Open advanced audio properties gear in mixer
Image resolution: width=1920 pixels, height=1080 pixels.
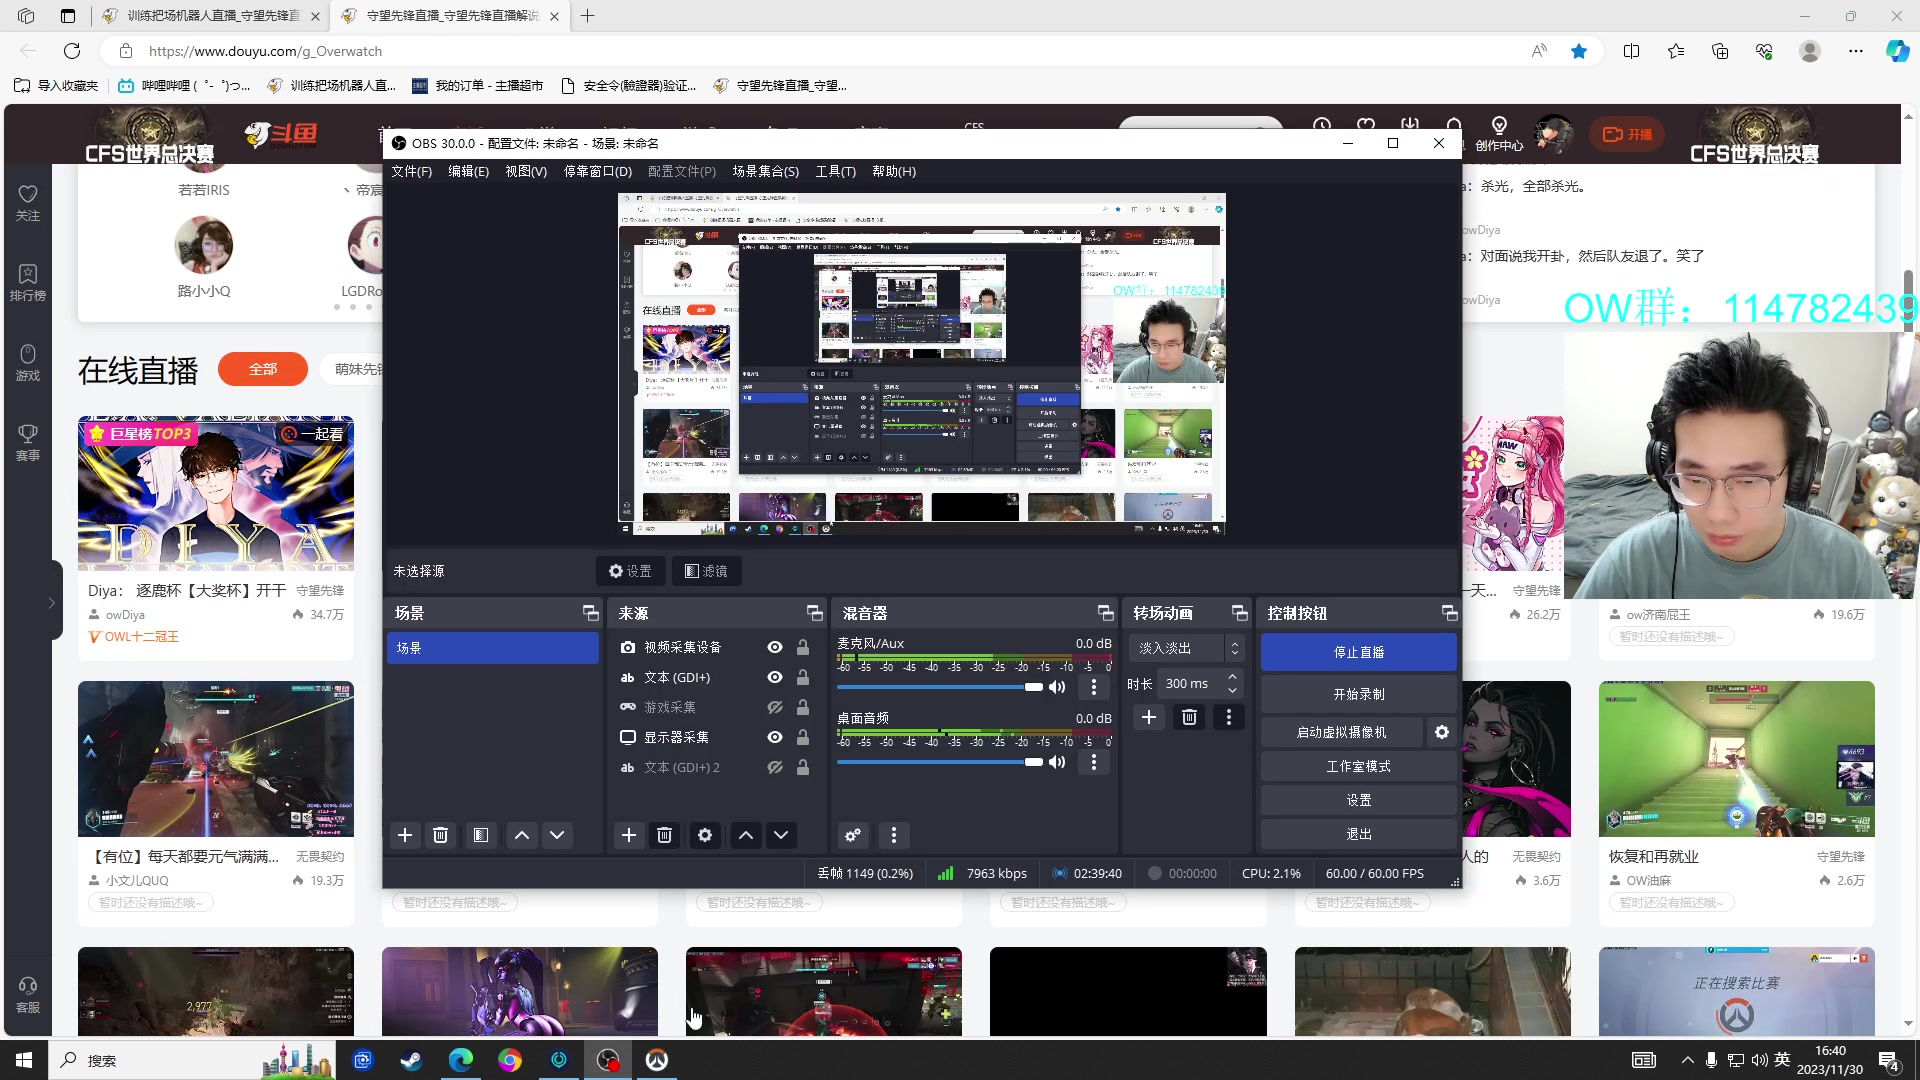[x=853, y=835]
